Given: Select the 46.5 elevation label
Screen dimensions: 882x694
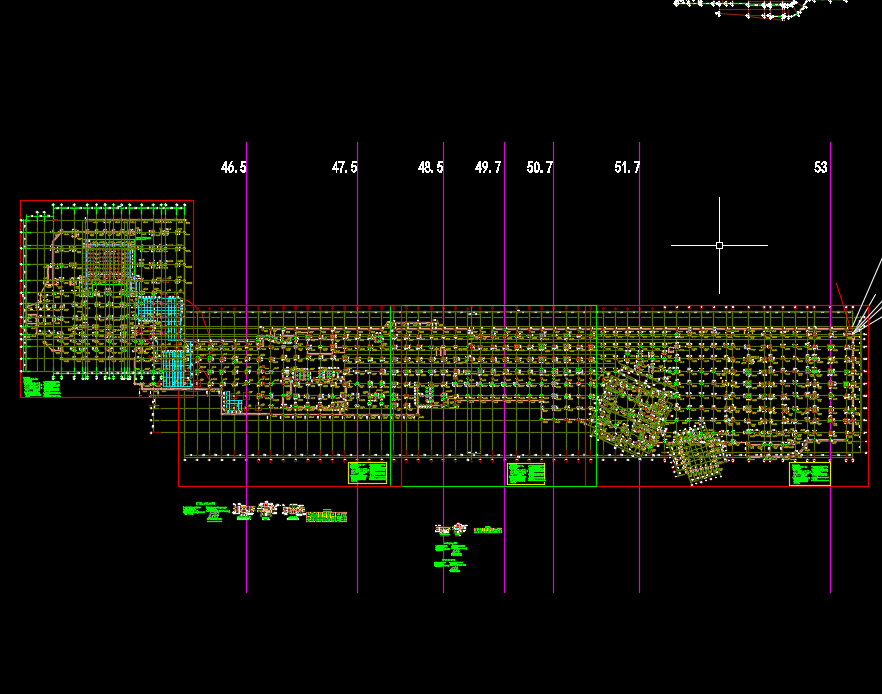Looking at the screenshot, I should 233,168.
